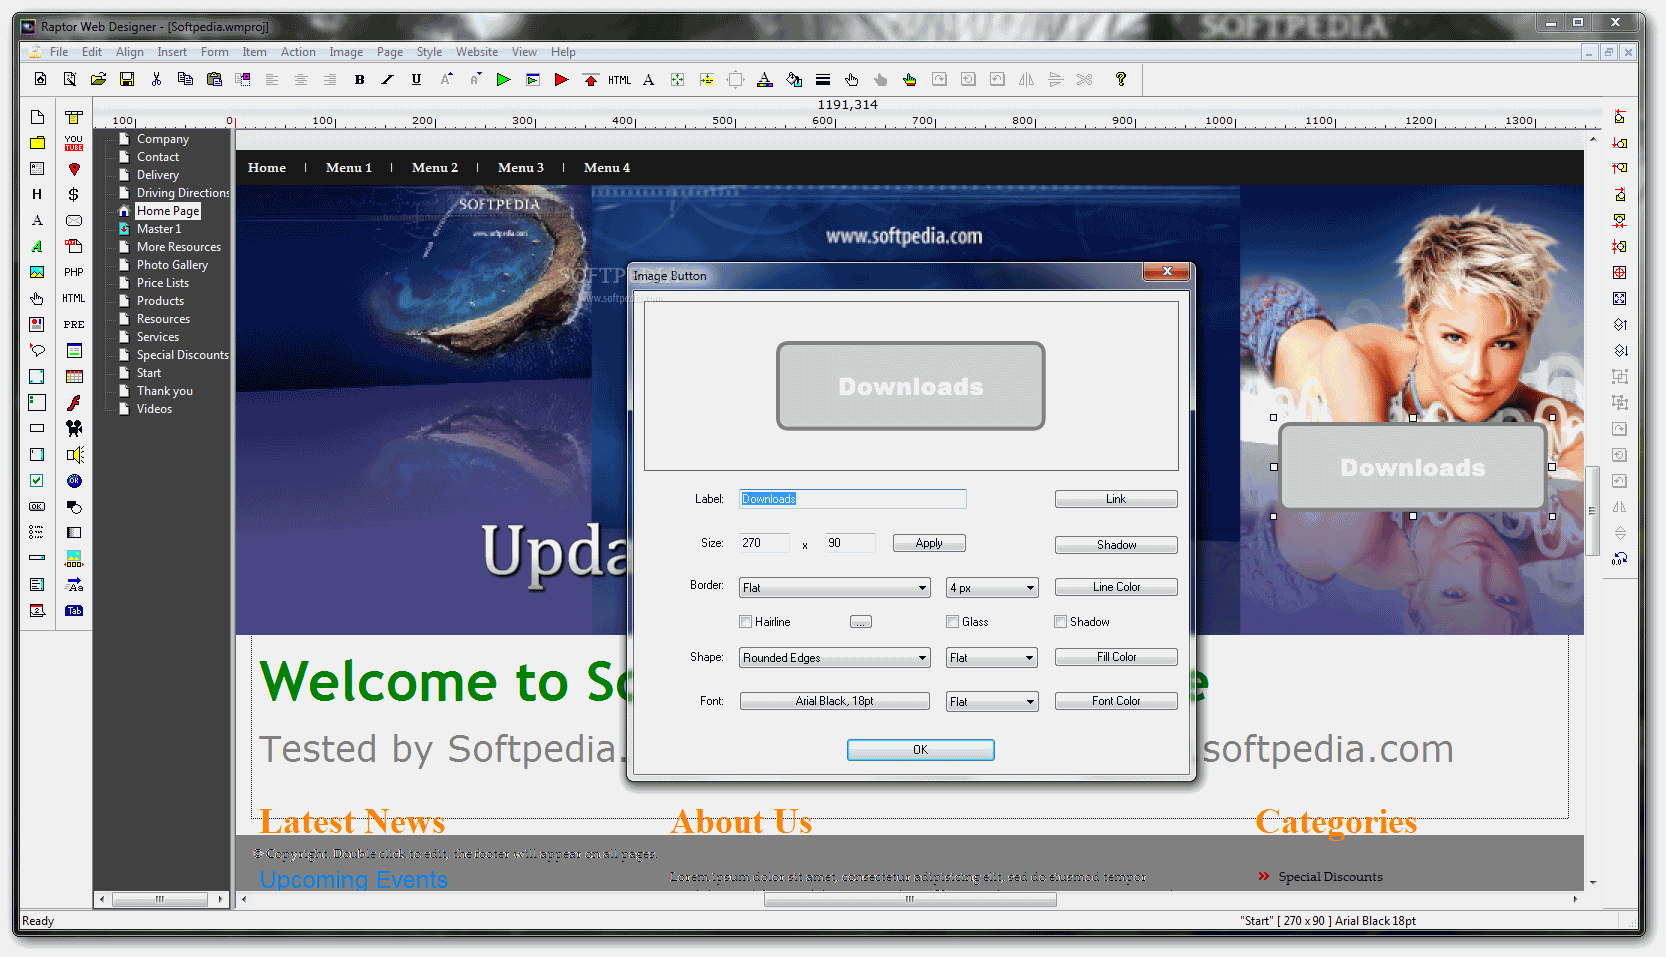Insert YouTube video from the tool palette

[x=74, y=143]
